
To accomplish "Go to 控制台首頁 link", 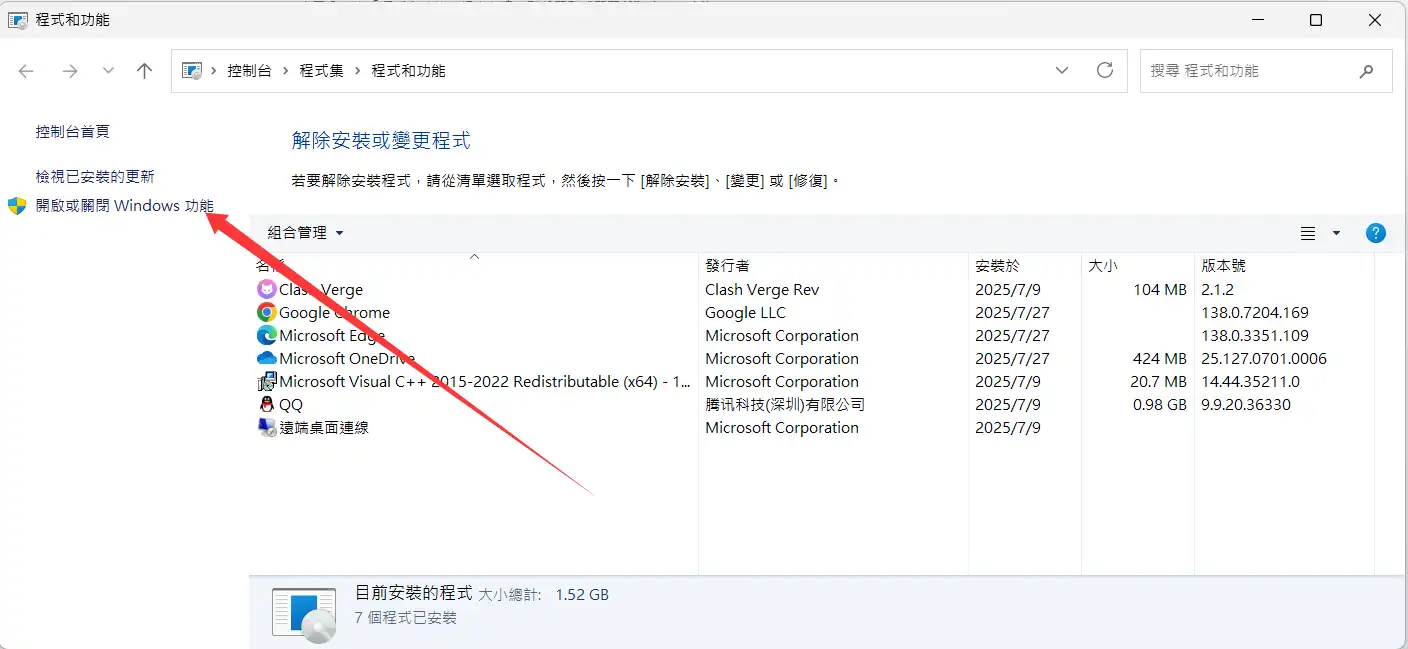I will coord(73,131).
